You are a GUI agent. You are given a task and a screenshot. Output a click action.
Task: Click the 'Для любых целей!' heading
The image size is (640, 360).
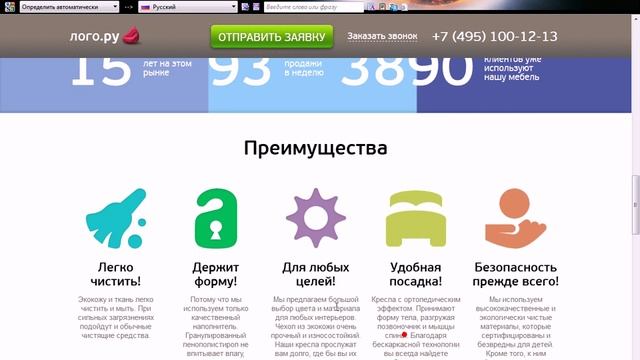(316, 274)
